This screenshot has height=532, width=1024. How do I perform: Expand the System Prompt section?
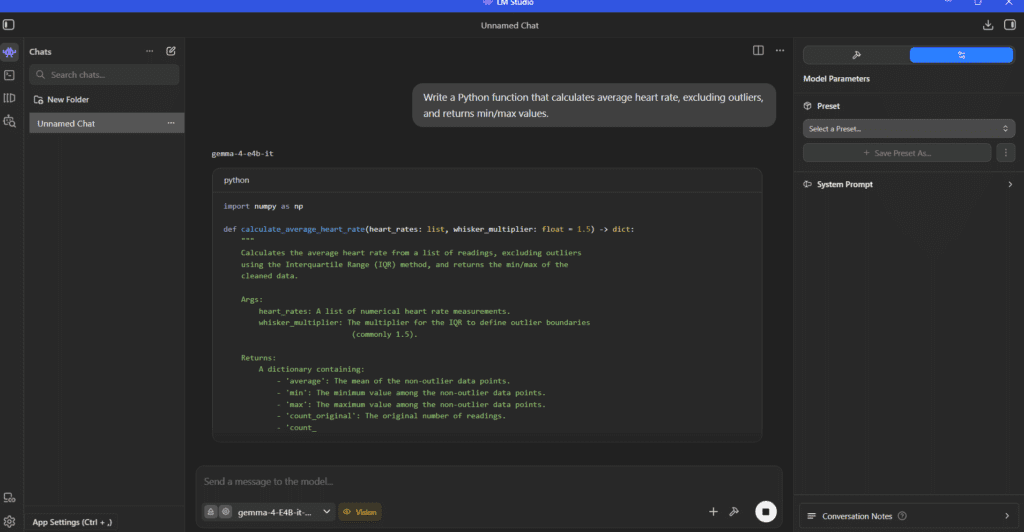point(908,185)
